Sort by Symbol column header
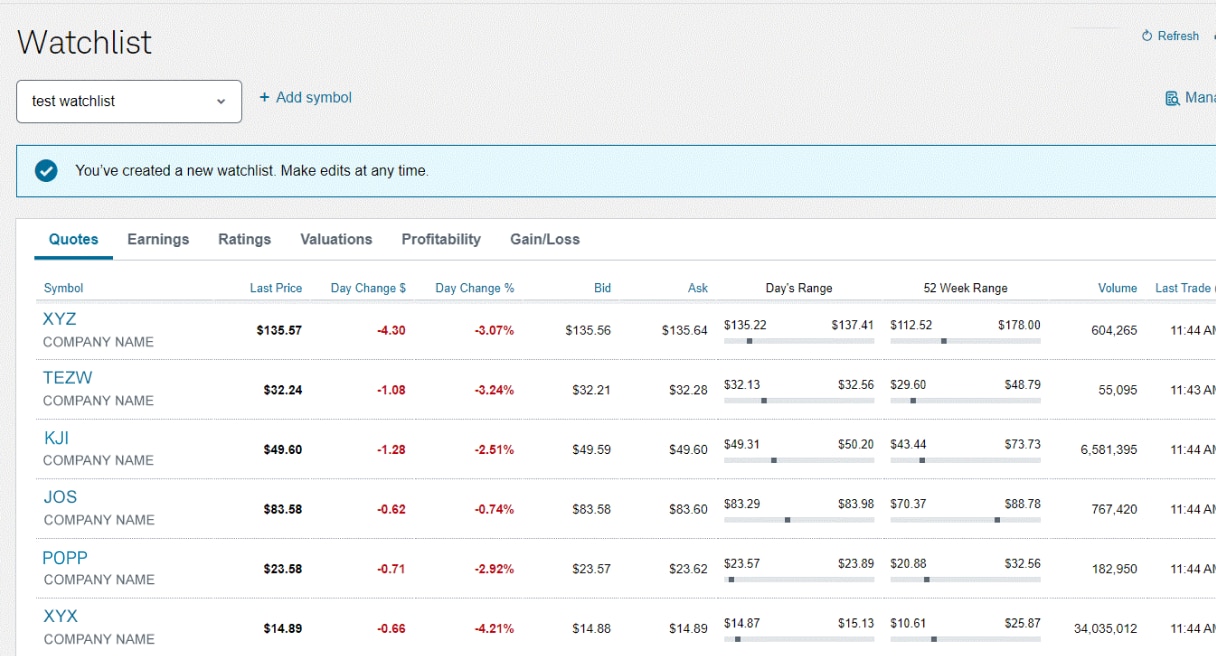1216x656 pixels. 63,288
